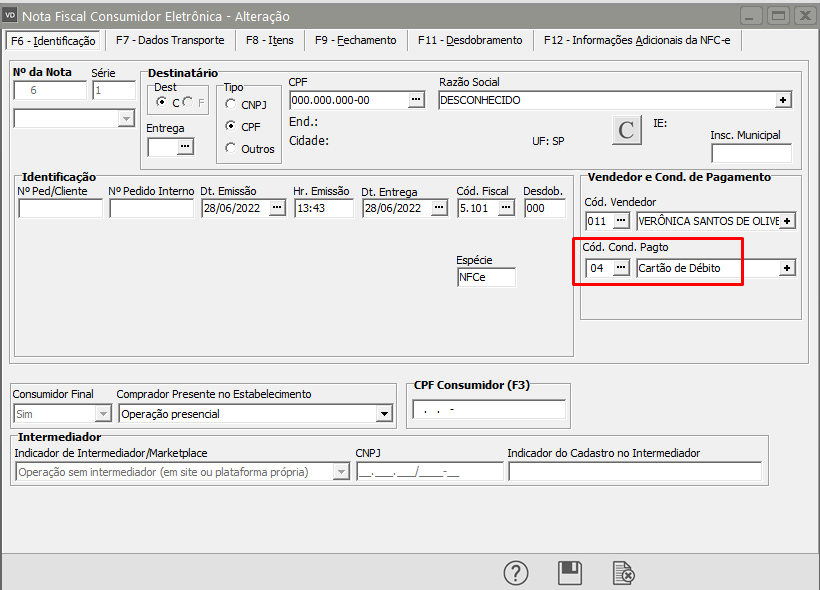Screen dimensions: 820x590
Task: Open the Entrega lookup ellipsis button
Action: pos(184,148)
